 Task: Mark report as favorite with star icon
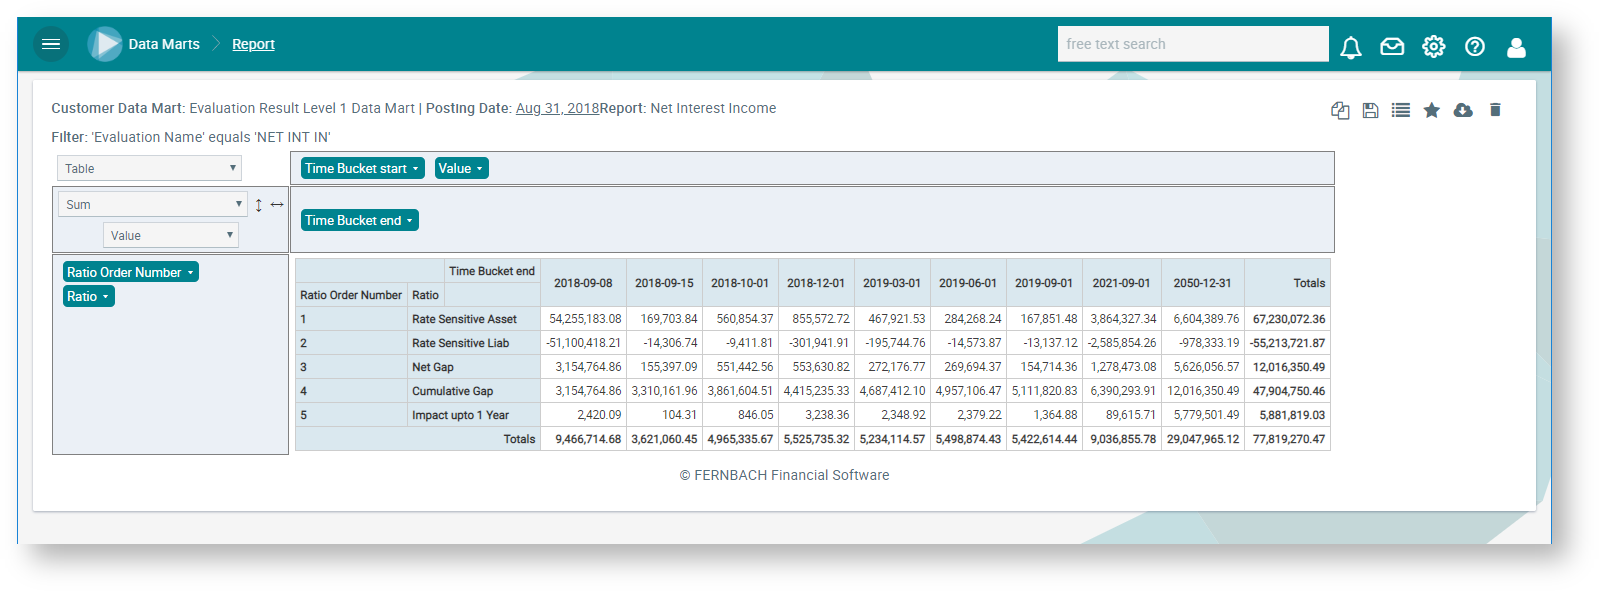pyautogui.click(x=1431, y=111)
